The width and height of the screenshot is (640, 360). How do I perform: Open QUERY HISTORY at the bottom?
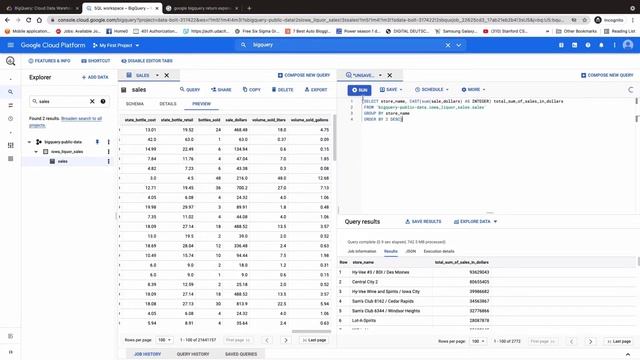click(193, 354)
